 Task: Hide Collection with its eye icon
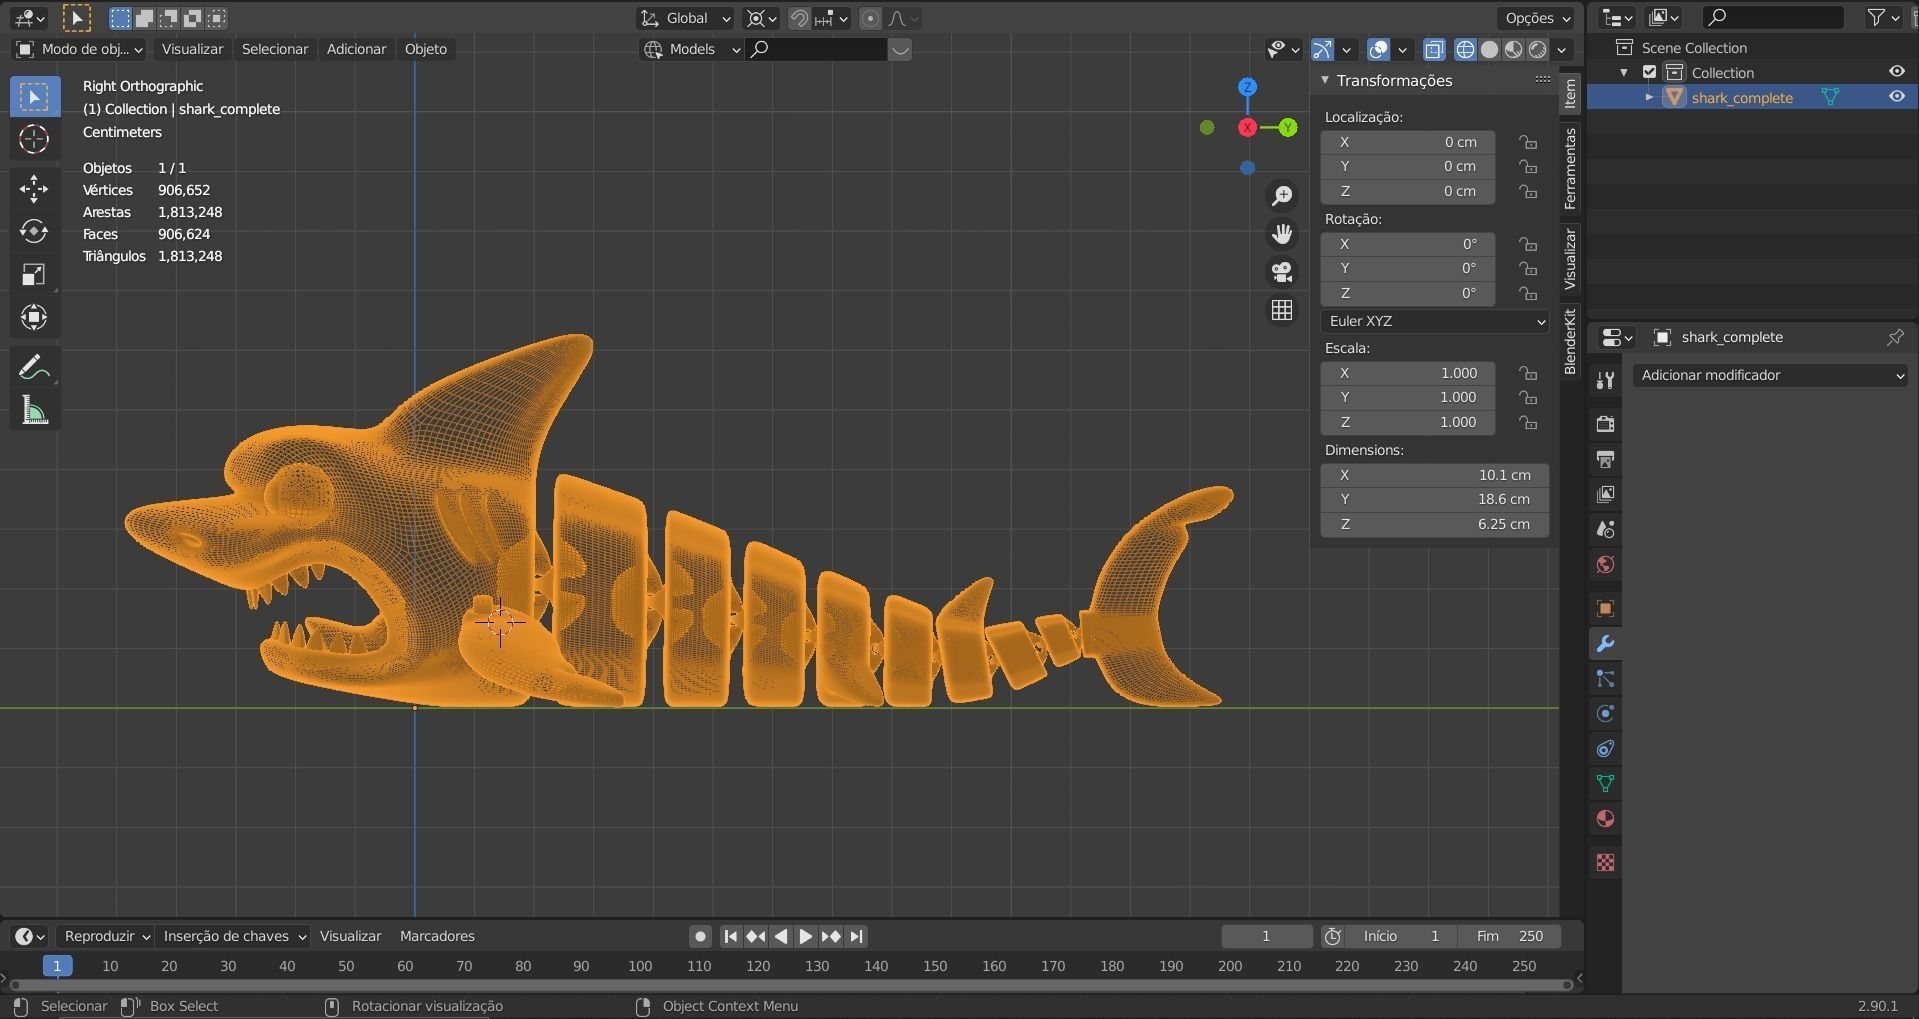coord(1896,72)
